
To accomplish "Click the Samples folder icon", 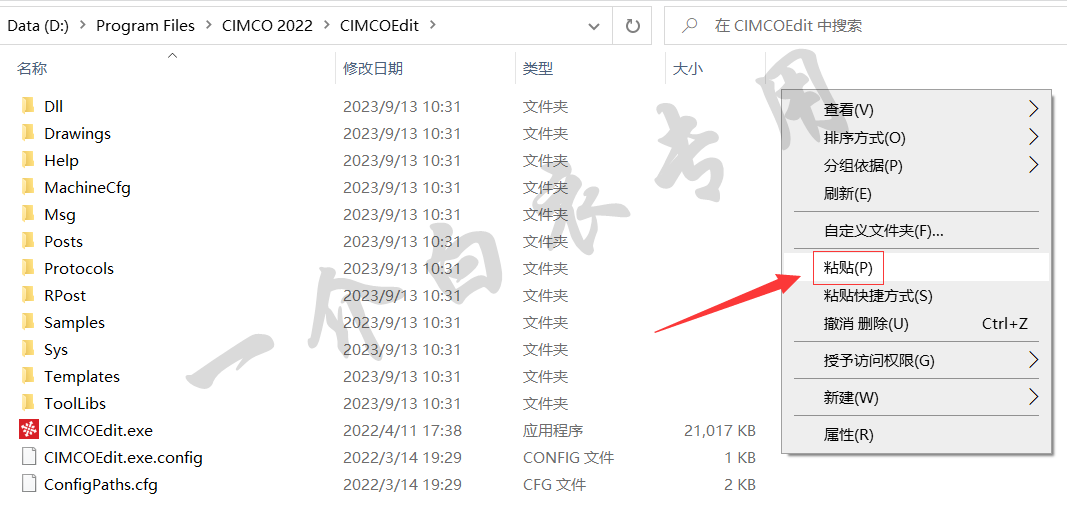I will pos(28,322).
